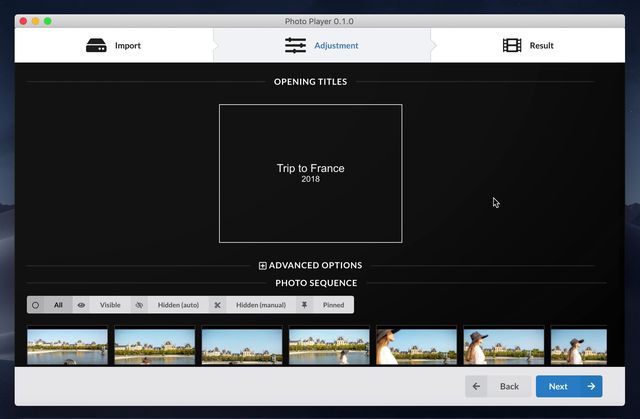Minimize the Photo Player window
This screenshot has height=419, width=640.
[36, 21]
